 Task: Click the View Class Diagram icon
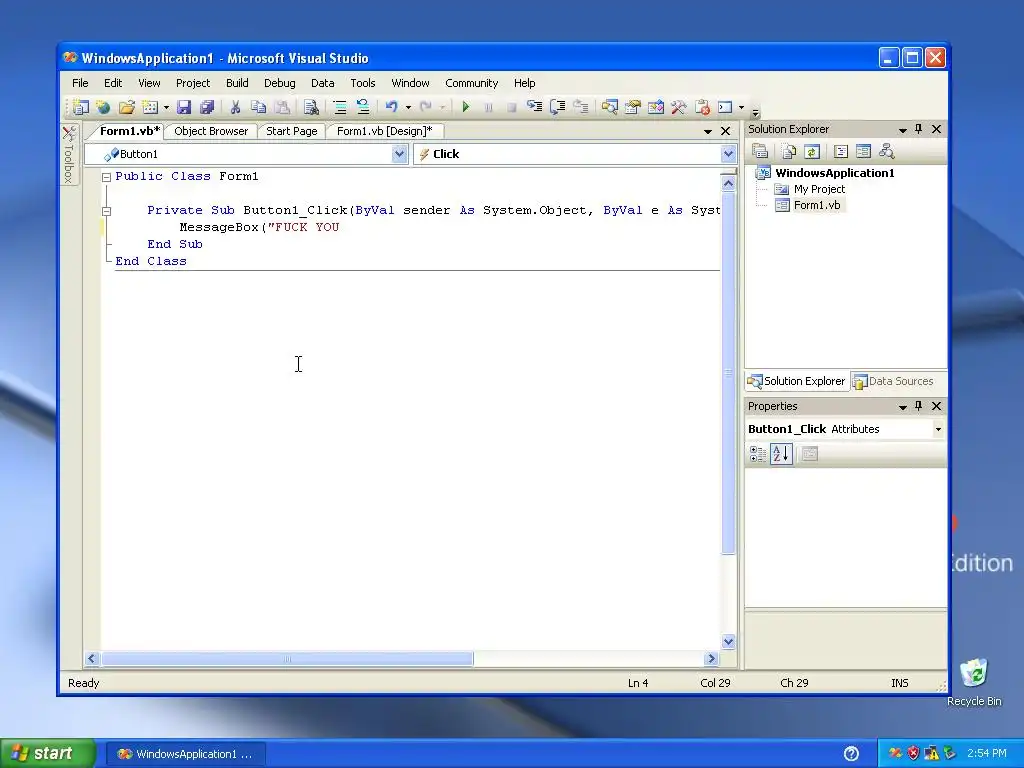coord(886,152)
